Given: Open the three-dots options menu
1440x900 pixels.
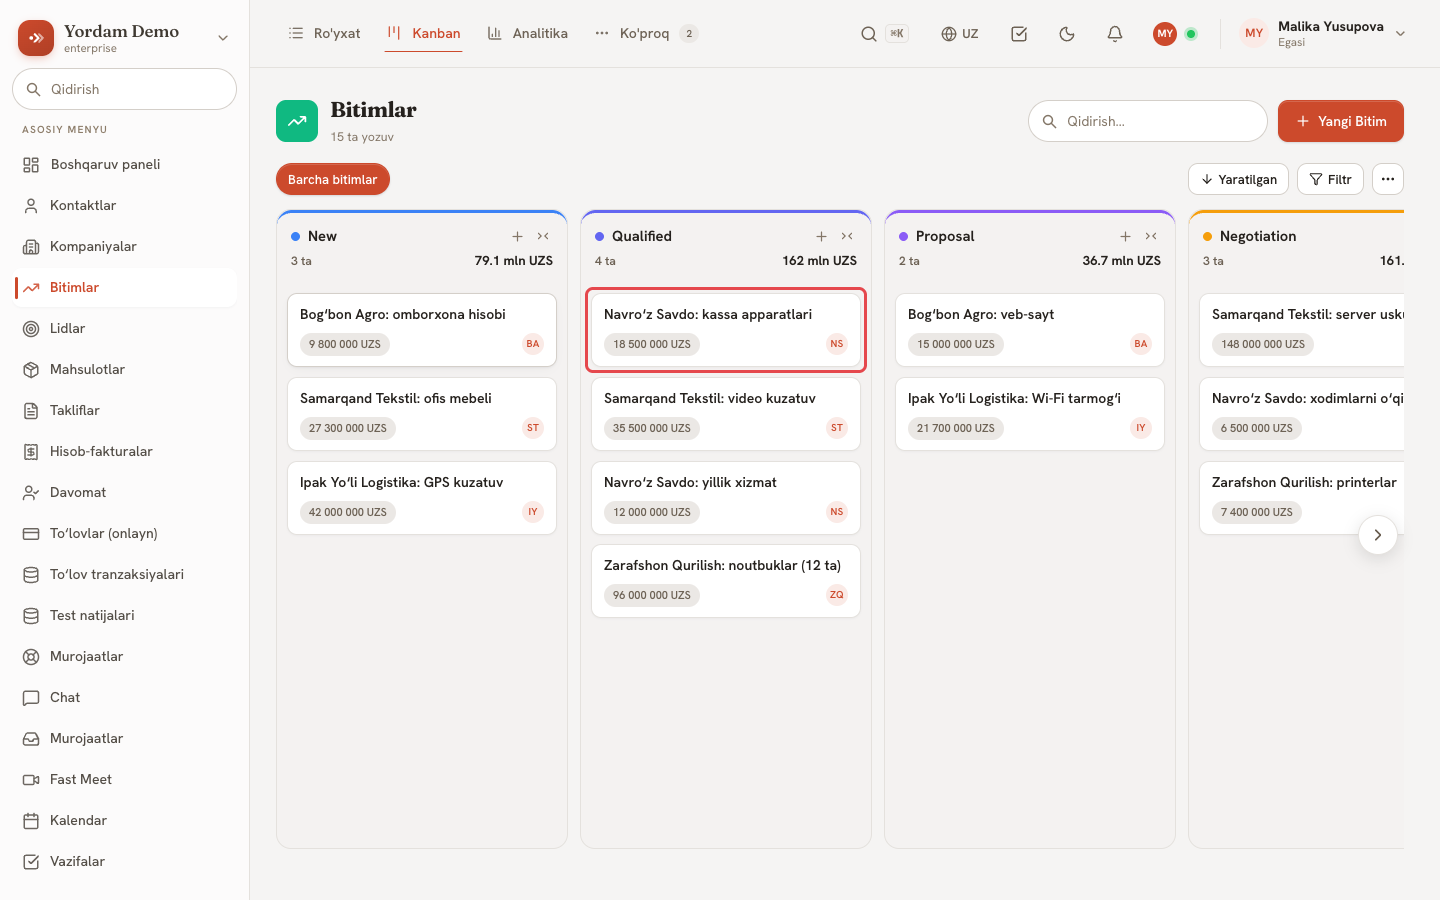Looking at the screenshot, I should pyautogui.click(x=1388, y=179).
